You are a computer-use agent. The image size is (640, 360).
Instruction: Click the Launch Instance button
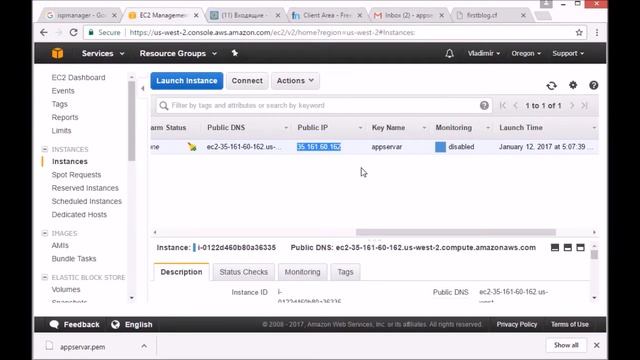187,81
